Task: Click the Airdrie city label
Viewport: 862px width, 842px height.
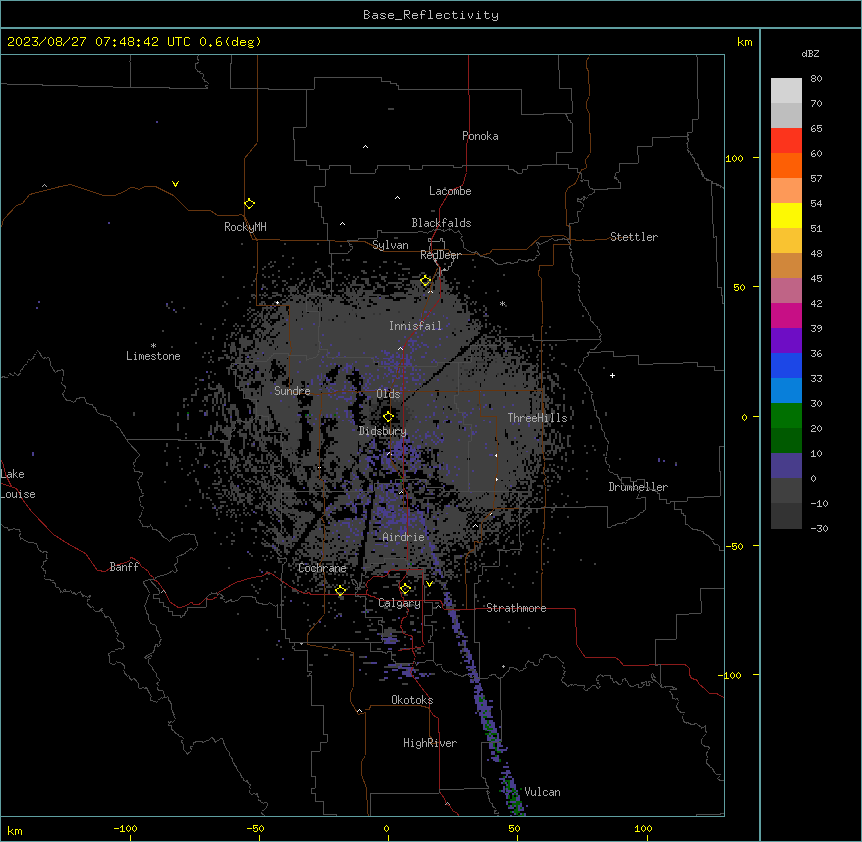Action: click(404, 537)
